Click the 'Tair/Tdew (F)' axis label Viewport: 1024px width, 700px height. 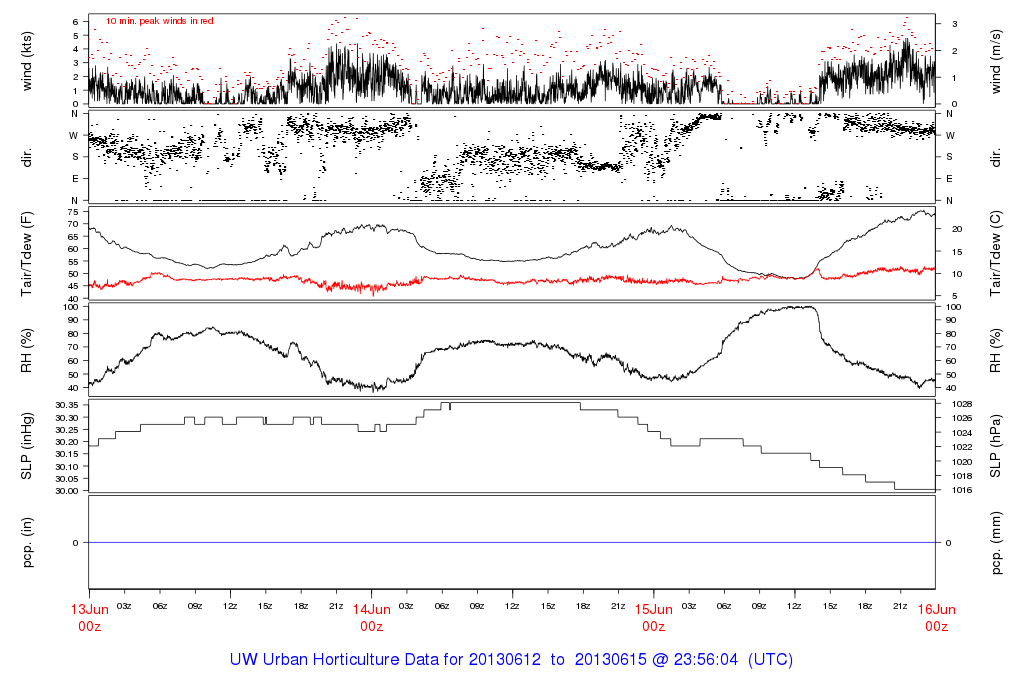[x=27, y=254]
